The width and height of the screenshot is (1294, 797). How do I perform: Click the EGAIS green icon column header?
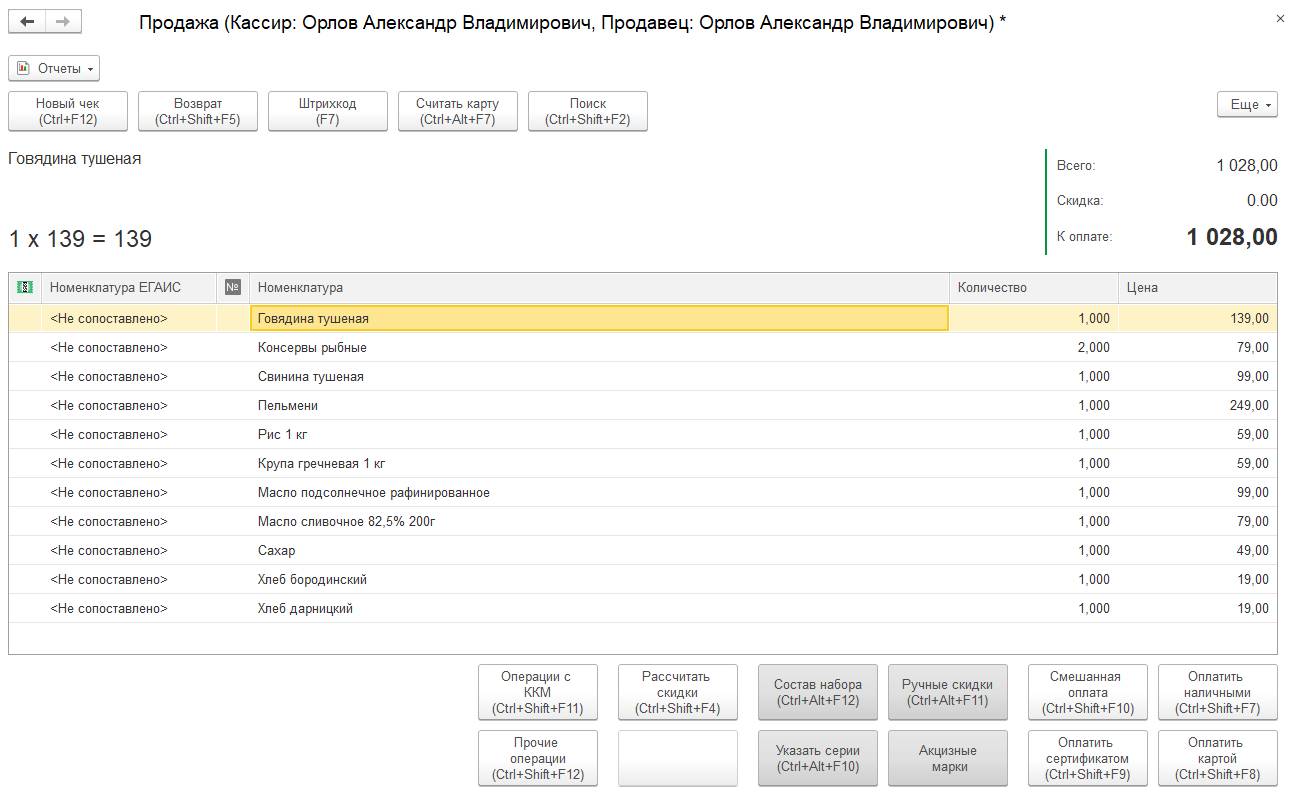(25, 288)
